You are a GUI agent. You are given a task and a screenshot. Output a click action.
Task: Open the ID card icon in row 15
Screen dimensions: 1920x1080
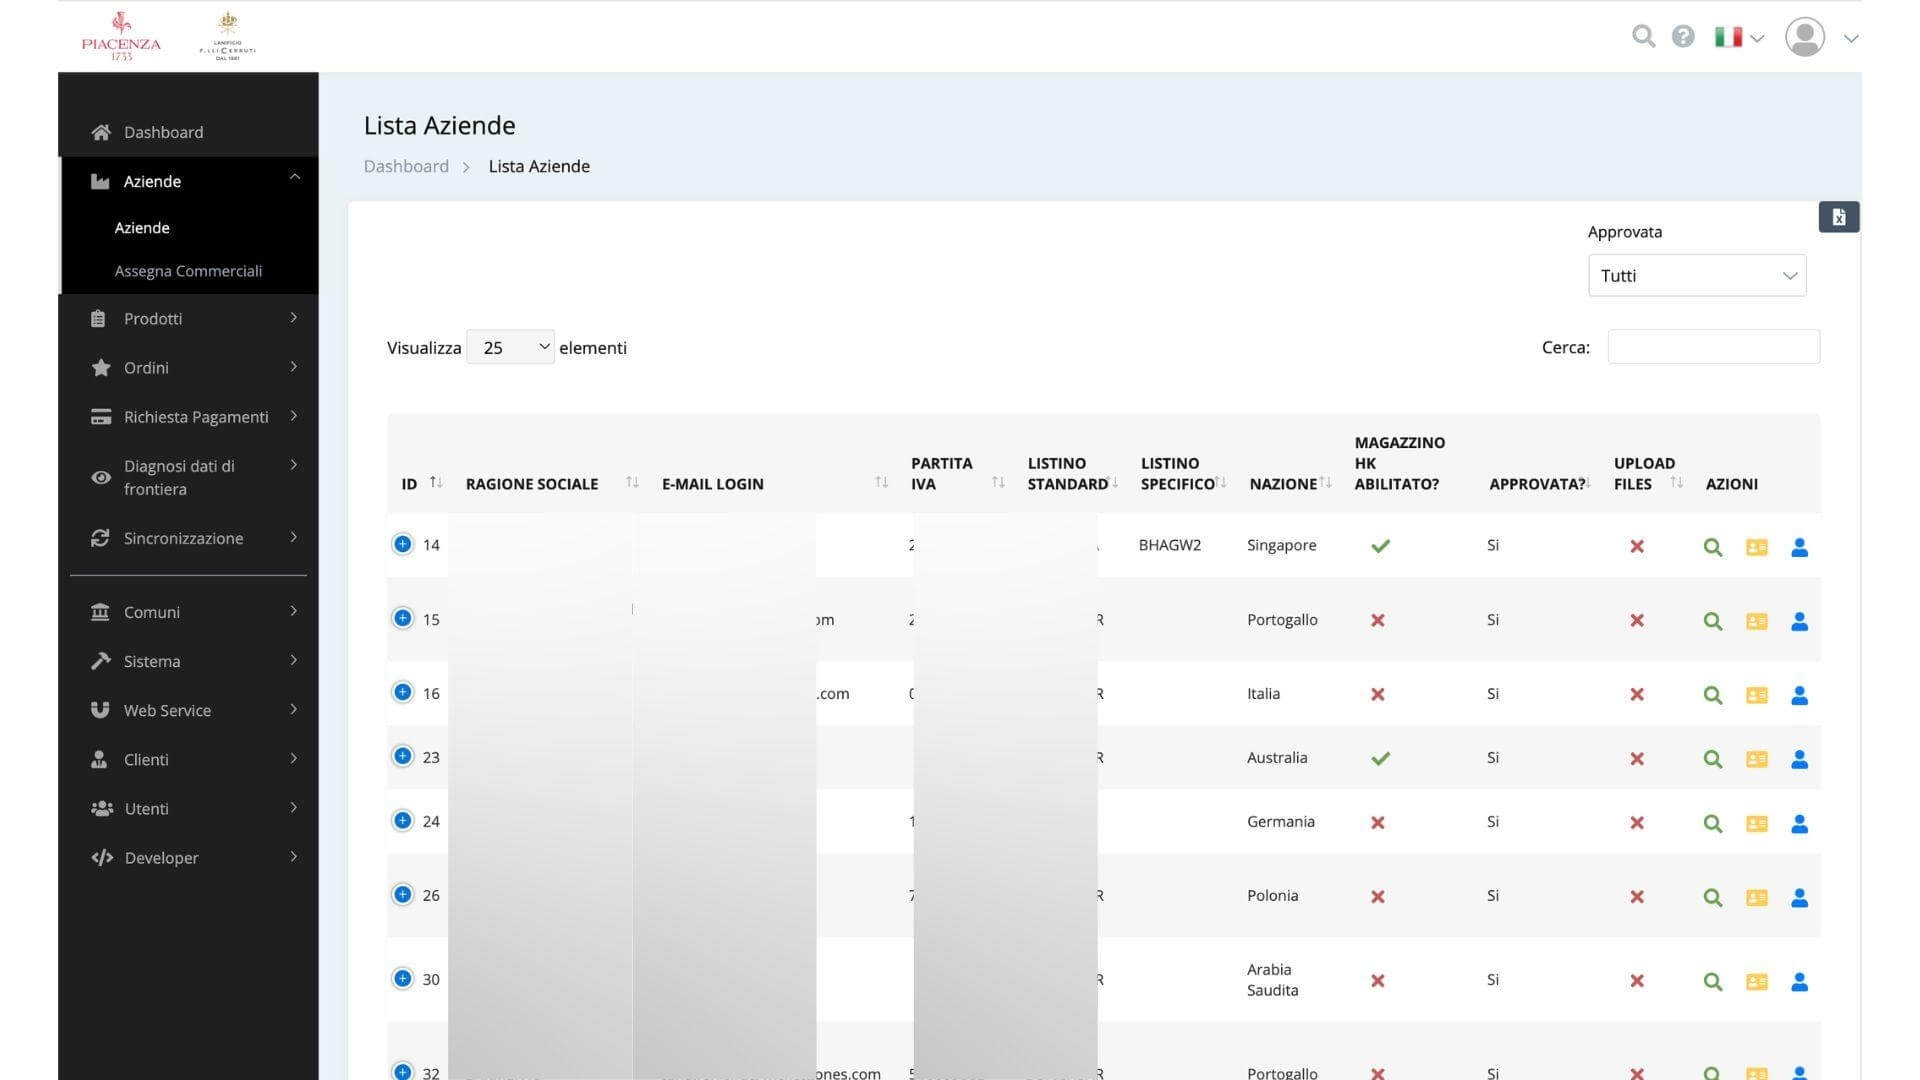pos(1756,621)
